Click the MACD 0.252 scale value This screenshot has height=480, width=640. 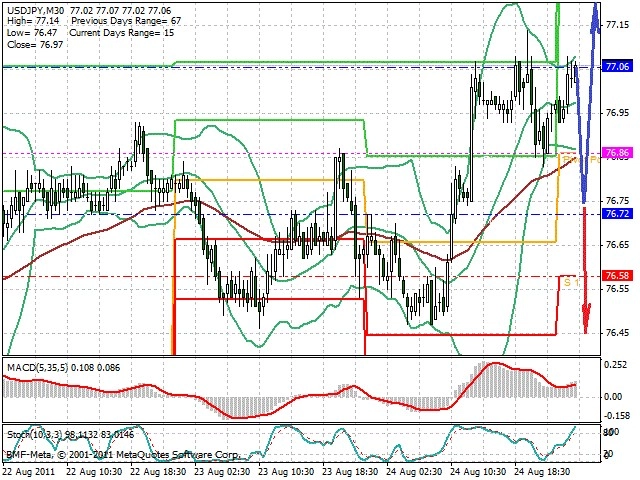click(616, 365)
